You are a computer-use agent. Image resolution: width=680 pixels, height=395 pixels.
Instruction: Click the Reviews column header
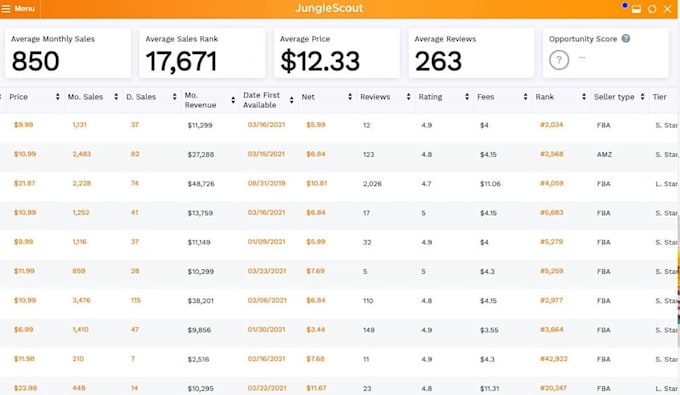375,97
